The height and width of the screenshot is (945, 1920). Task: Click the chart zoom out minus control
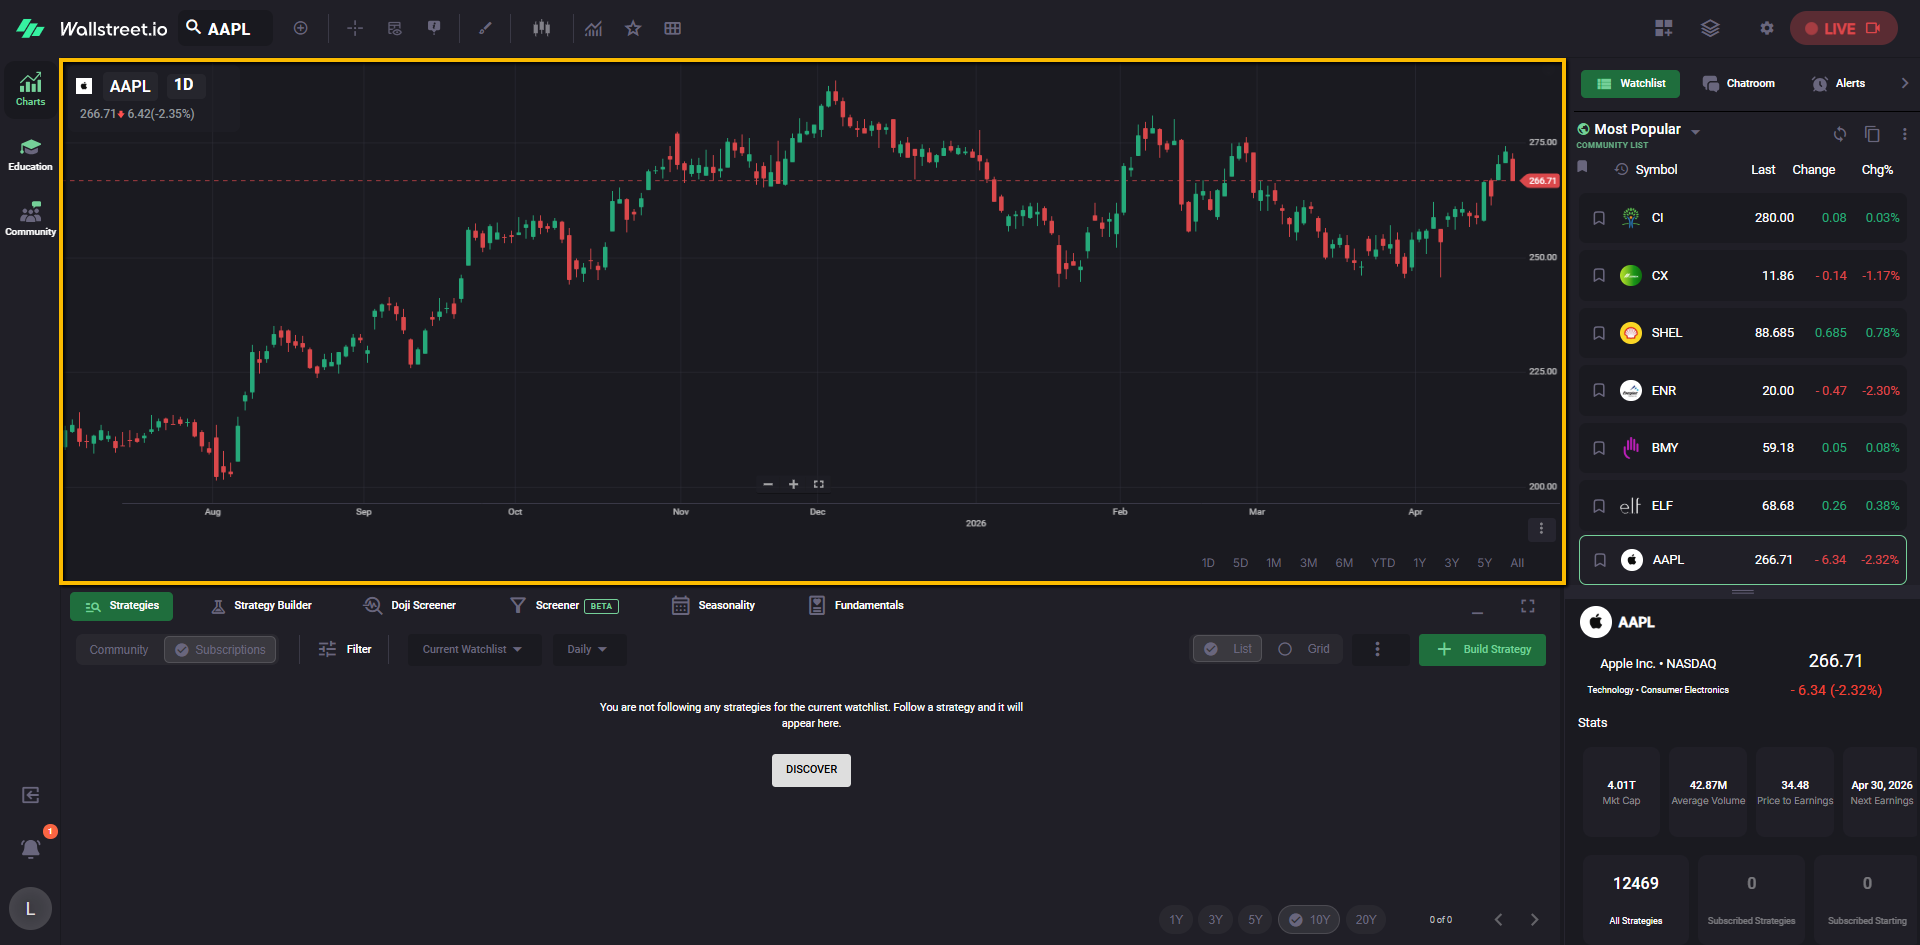pos(768,484)
